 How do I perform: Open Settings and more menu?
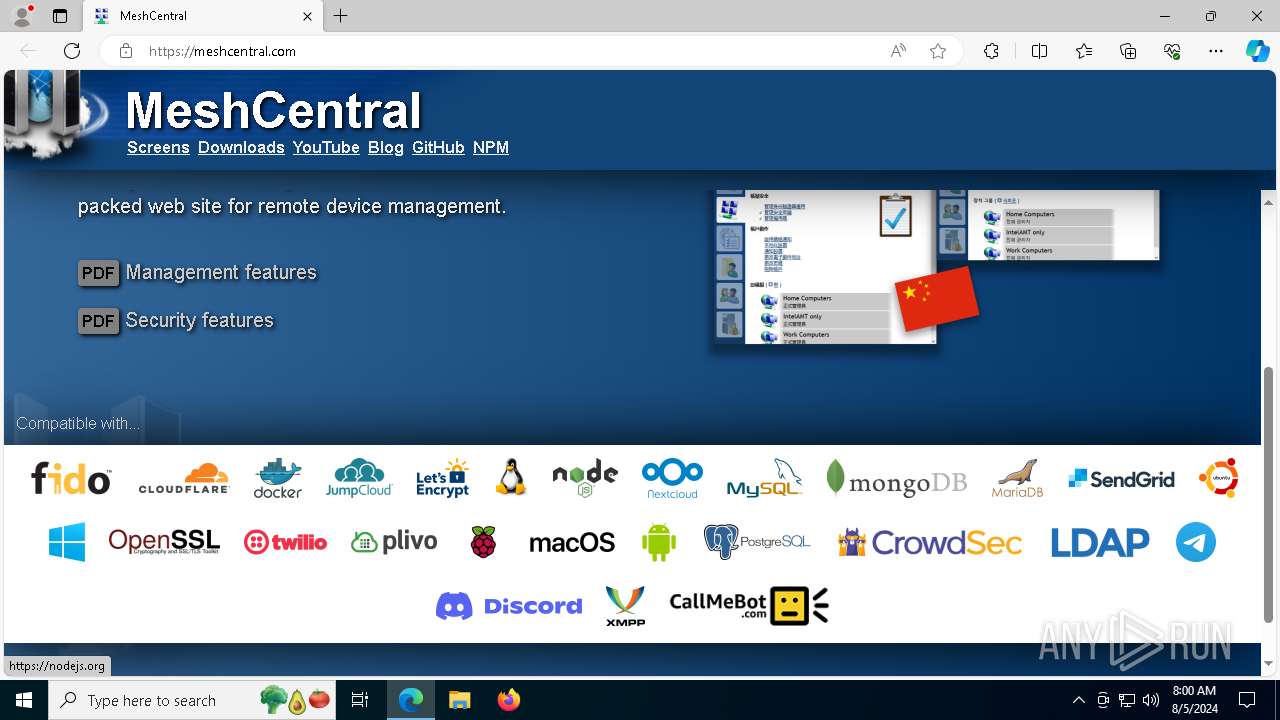point(1216,51)
